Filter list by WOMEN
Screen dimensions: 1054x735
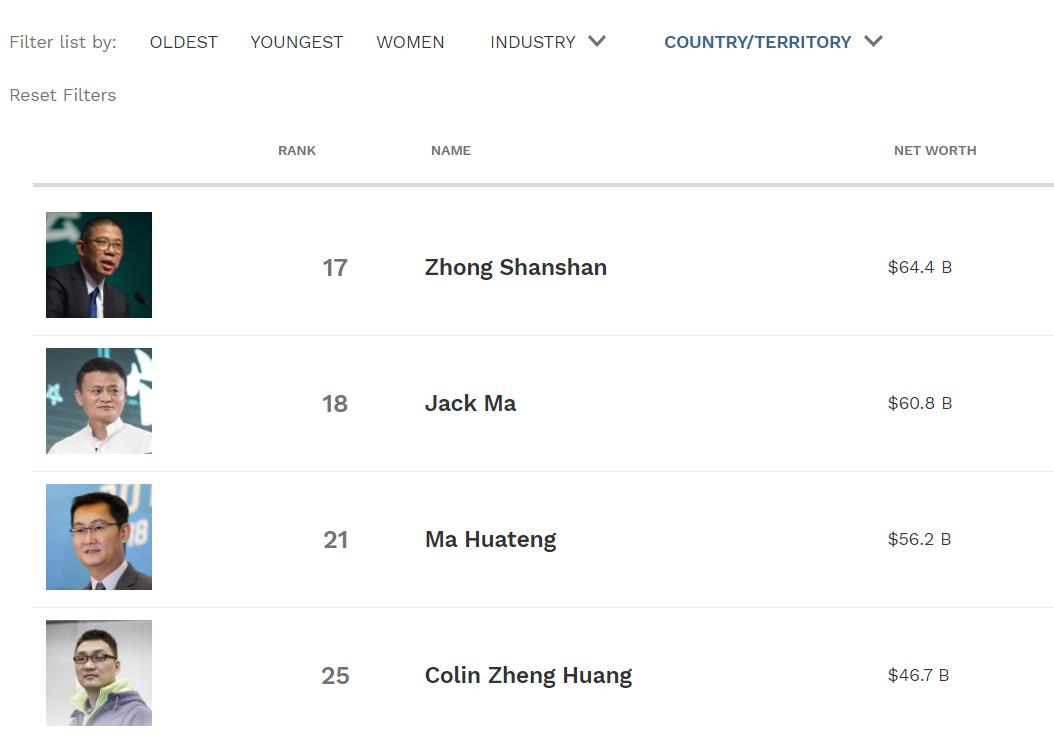pos(410,42)
